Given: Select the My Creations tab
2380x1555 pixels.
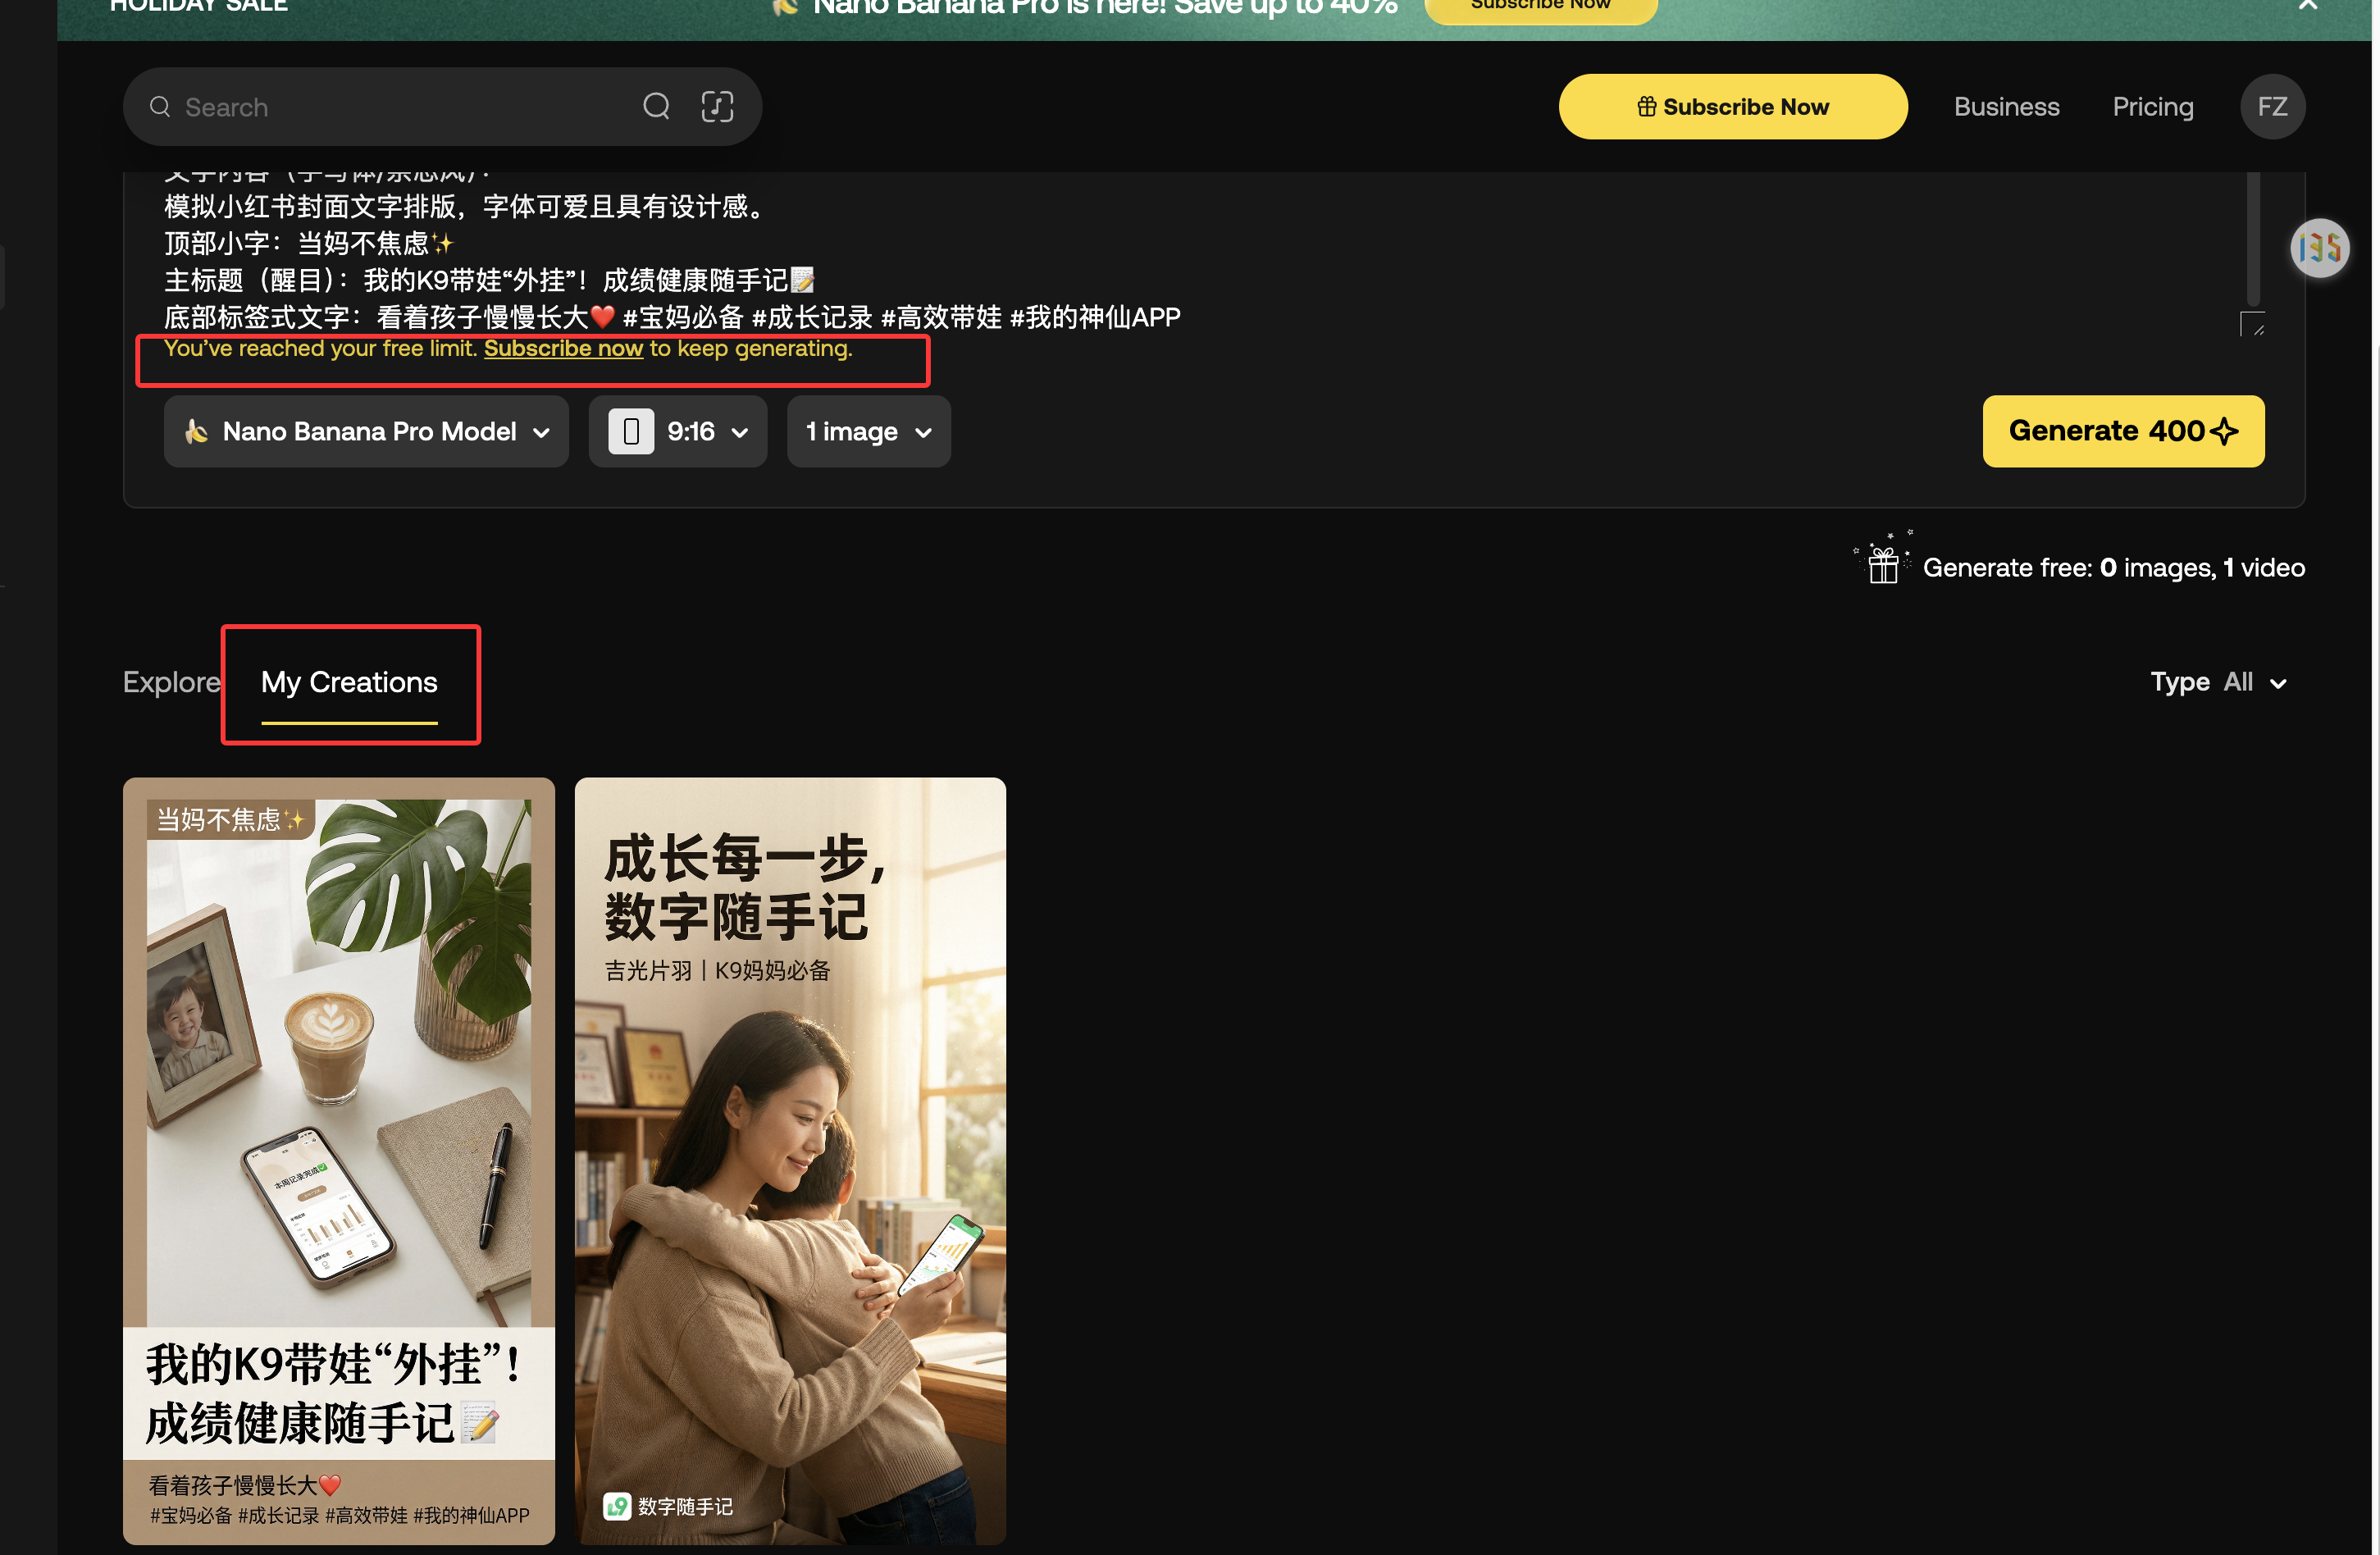Looking at the screenshot, I should (x=349, y=682).
